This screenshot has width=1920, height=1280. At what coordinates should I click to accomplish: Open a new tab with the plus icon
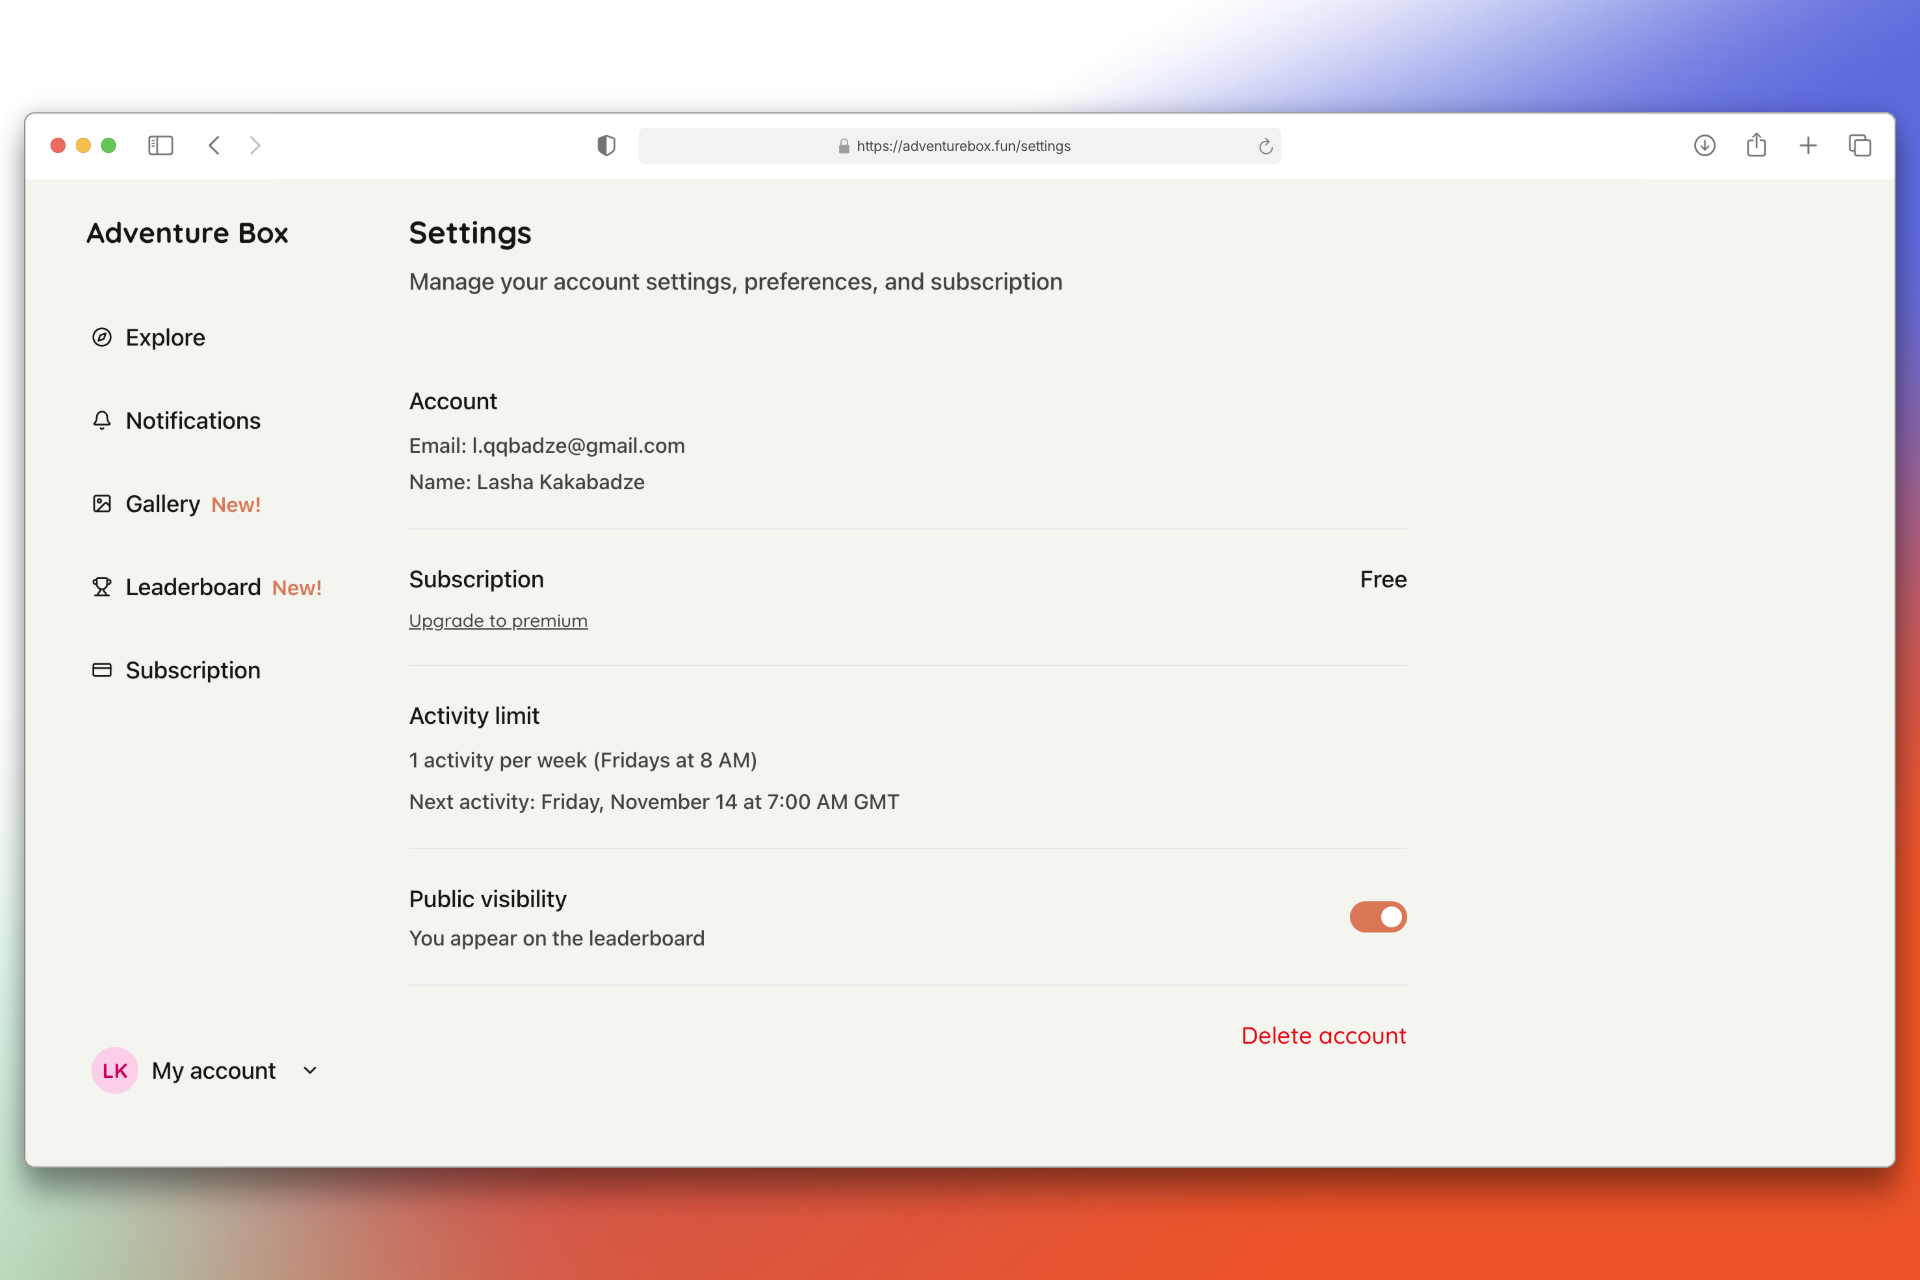tap(1809, 145)
